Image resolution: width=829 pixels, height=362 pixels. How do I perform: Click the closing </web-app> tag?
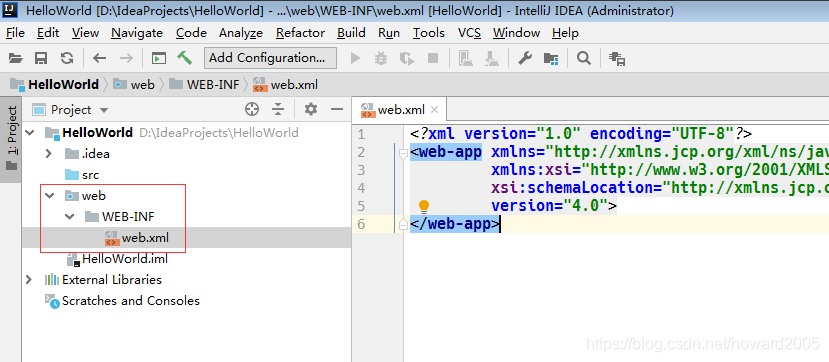click(455, 224)
